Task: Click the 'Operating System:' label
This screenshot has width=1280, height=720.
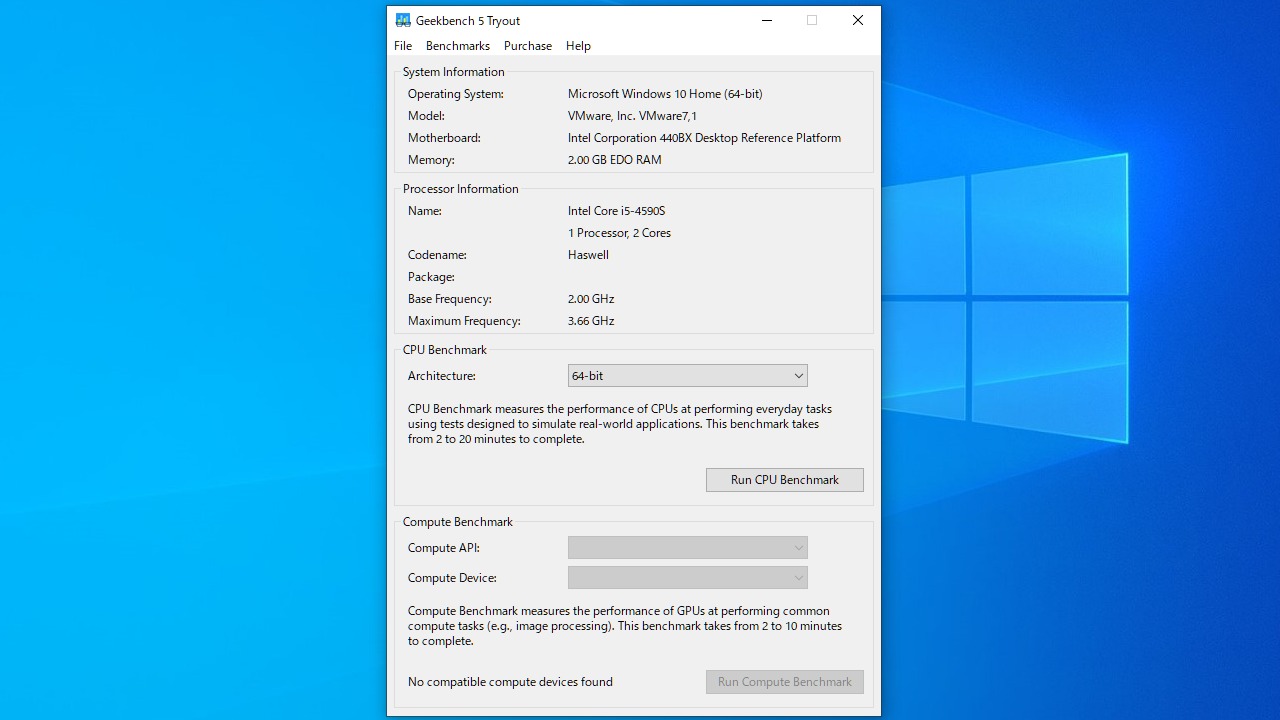Action: point(456,94)
